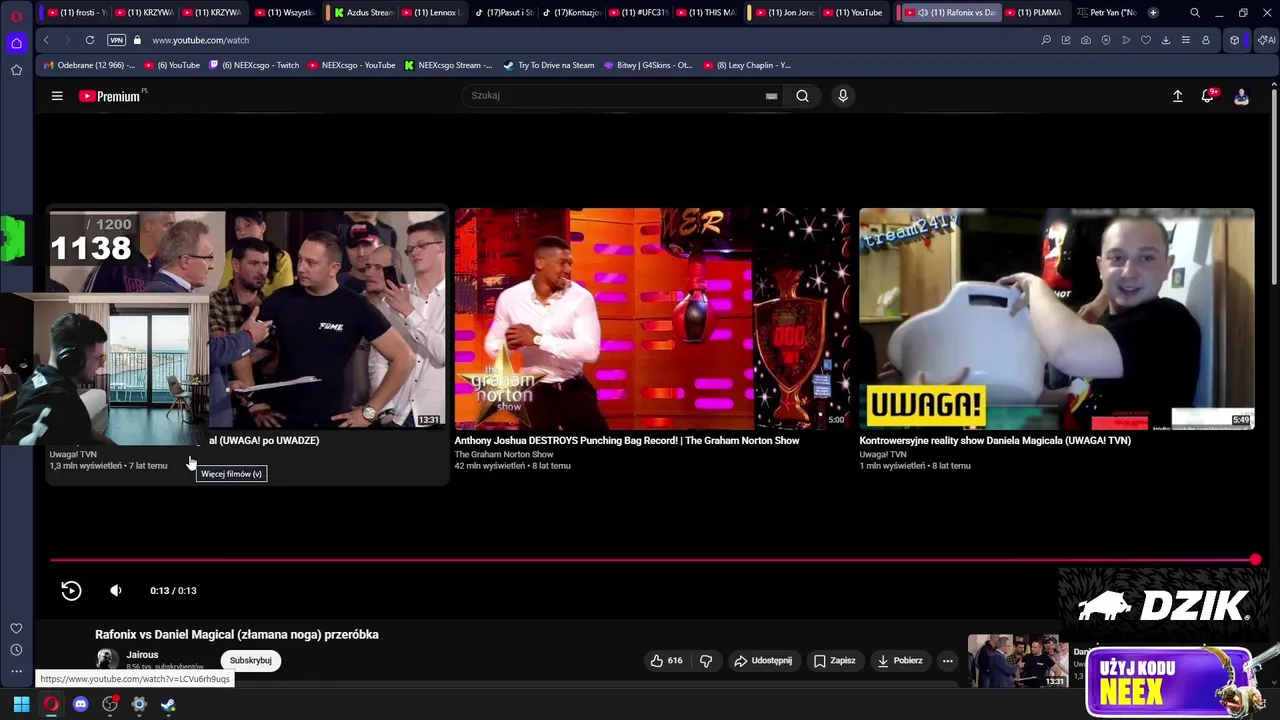Save the video with Zapisz
The width and height of the screenshot is (1280, 720).
click(834, 661)
